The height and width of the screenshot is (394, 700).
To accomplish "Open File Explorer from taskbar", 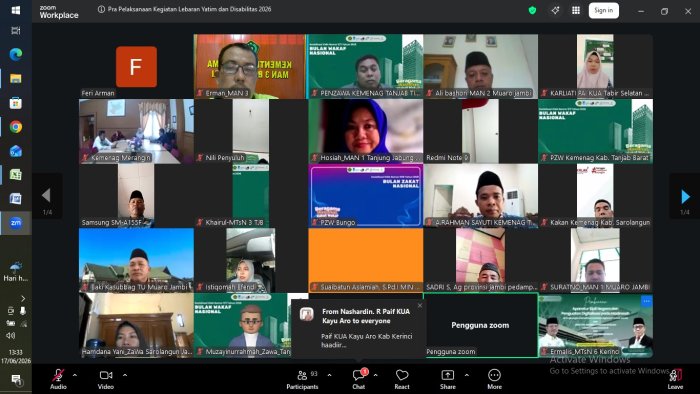I will tap(16, 79).
